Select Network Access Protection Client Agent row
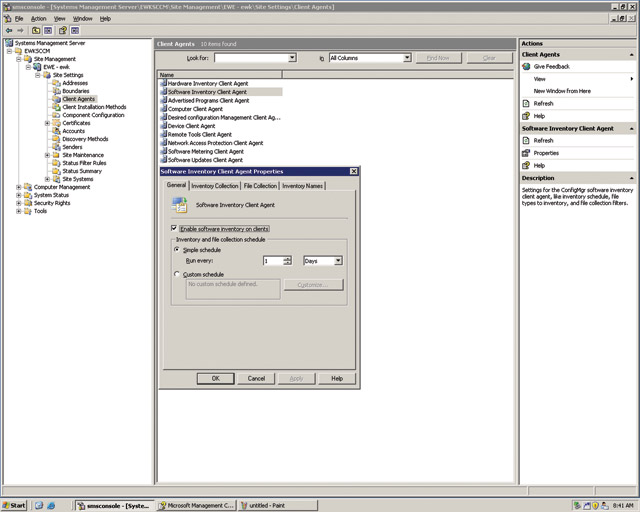This screenshot has height=512, width=640. (x=216, y=143)
